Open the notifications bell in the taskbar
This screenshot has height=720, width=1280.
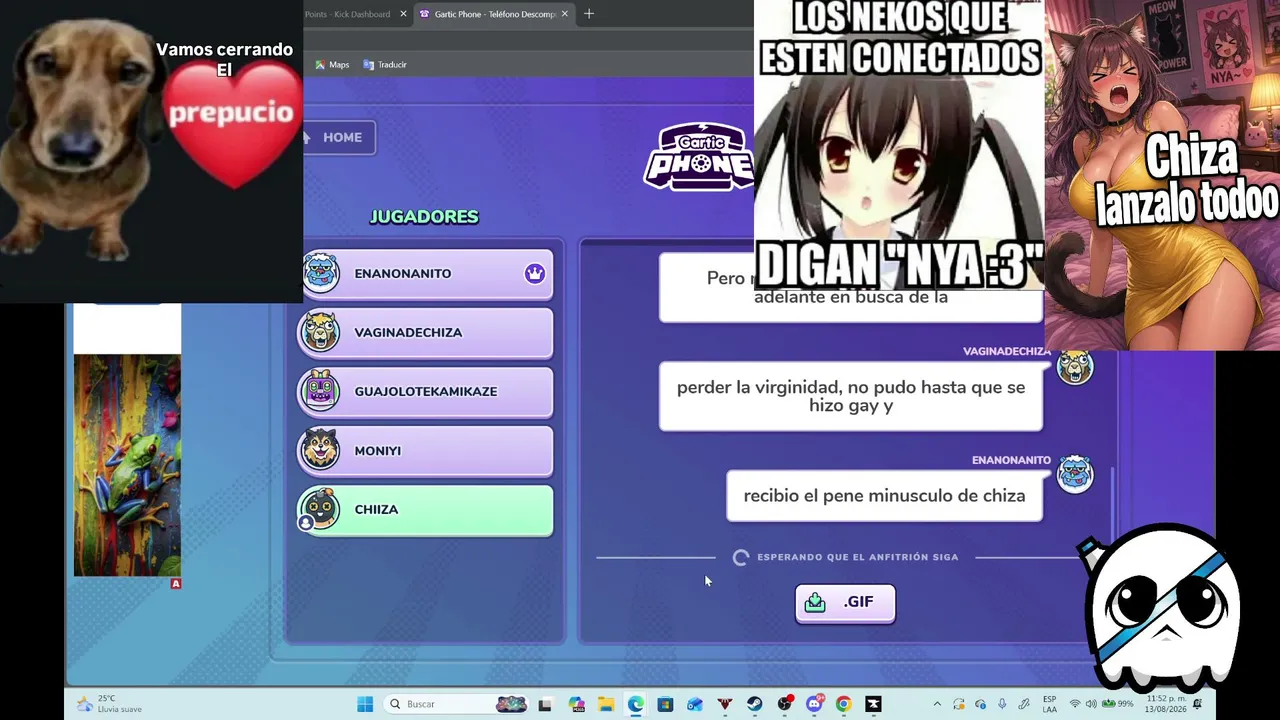tap(1197, 704)
